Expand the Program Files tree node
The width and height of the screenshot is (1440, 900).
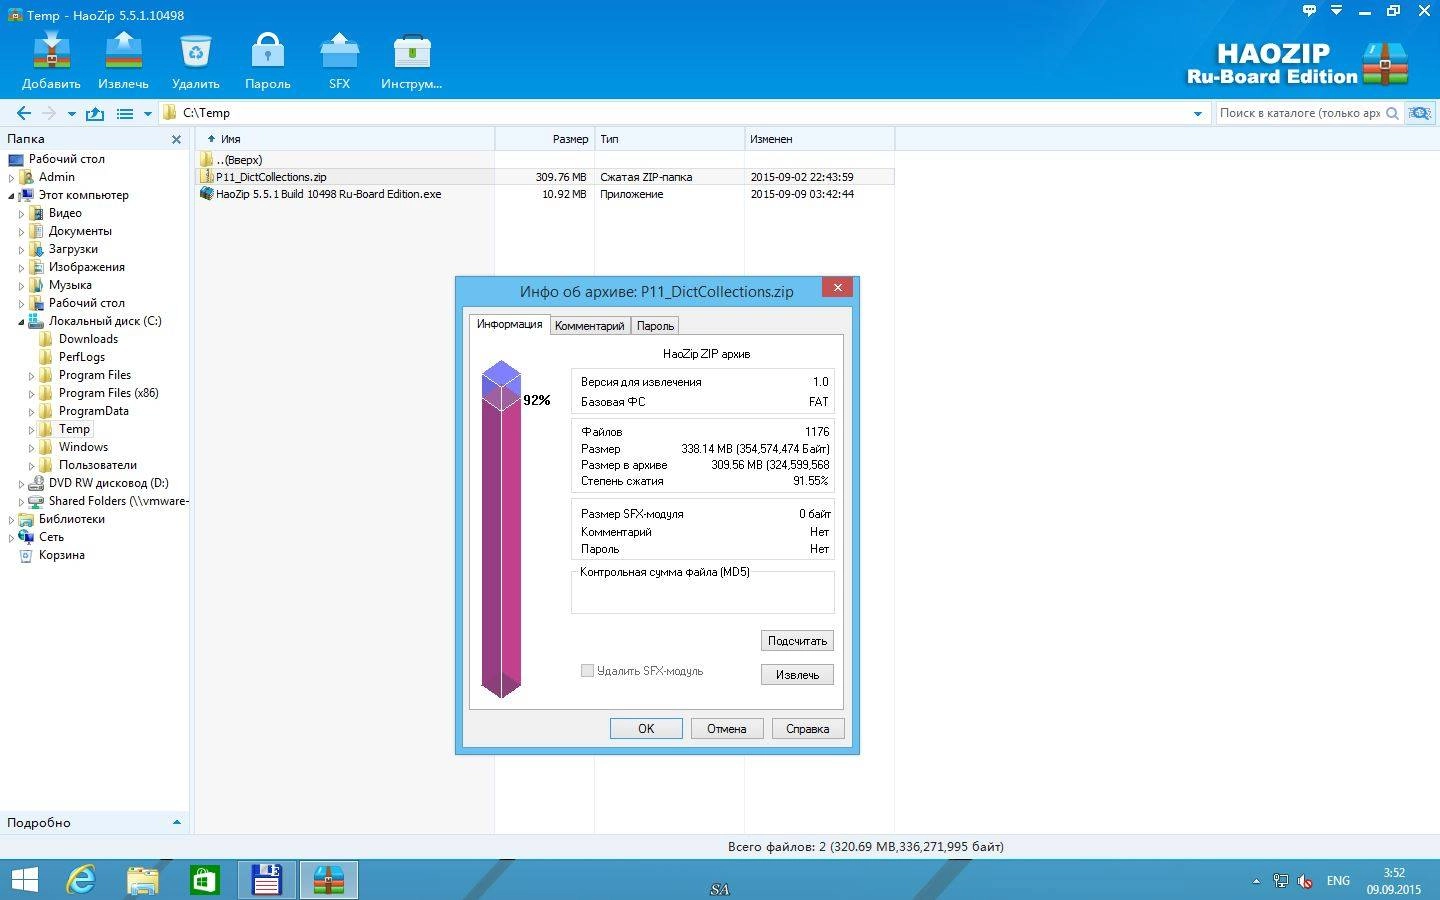click(31, 376)
